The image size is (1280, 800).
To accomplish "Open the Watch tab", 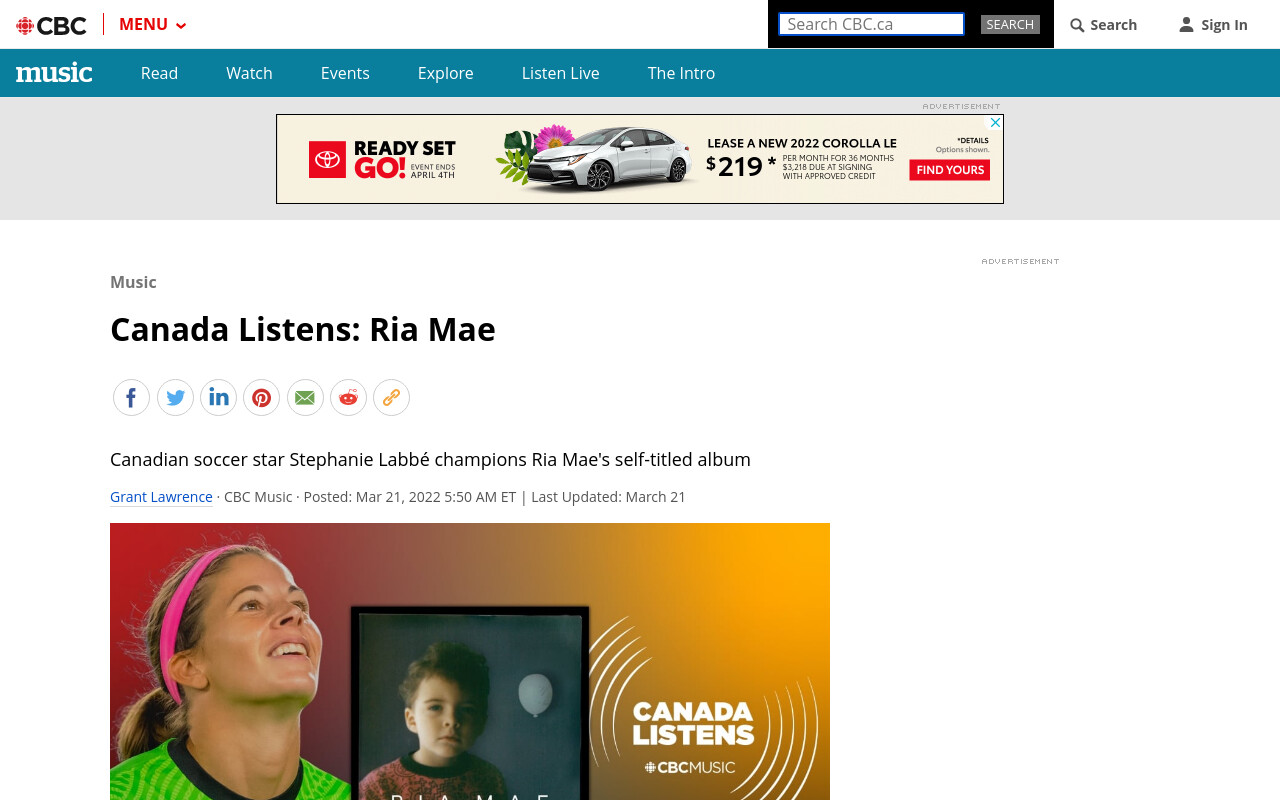I will (x=249, y=73).
